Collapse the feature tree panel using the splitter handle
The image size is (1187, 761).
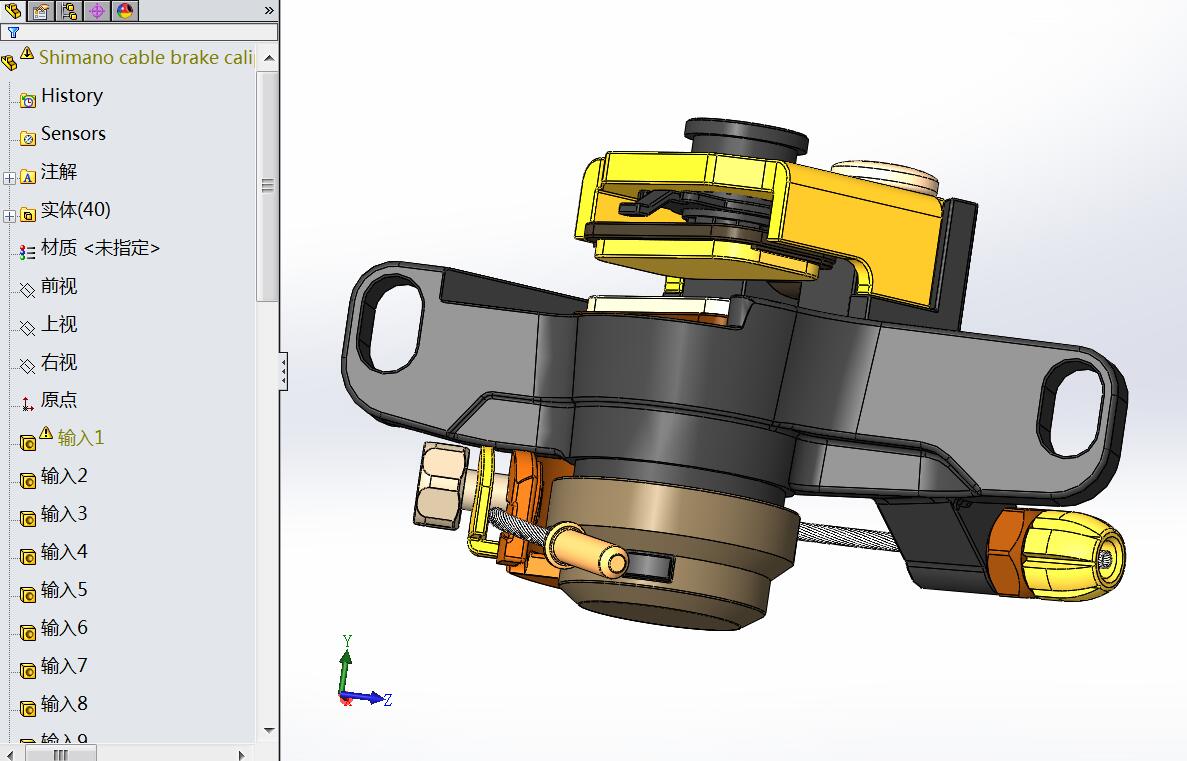point(284,372)
